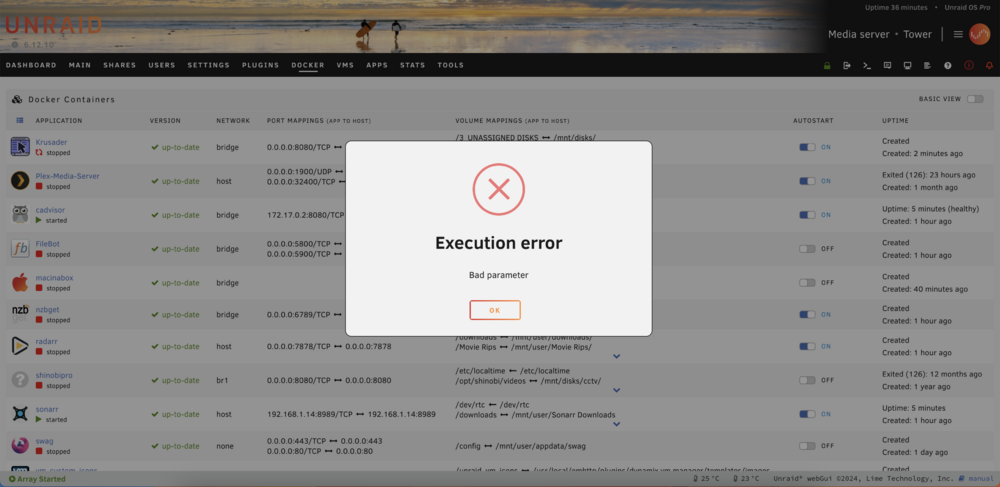The width and height of the screenshot is (1000, 487).
Task: Open the Tools menu item
Action: 451,65
